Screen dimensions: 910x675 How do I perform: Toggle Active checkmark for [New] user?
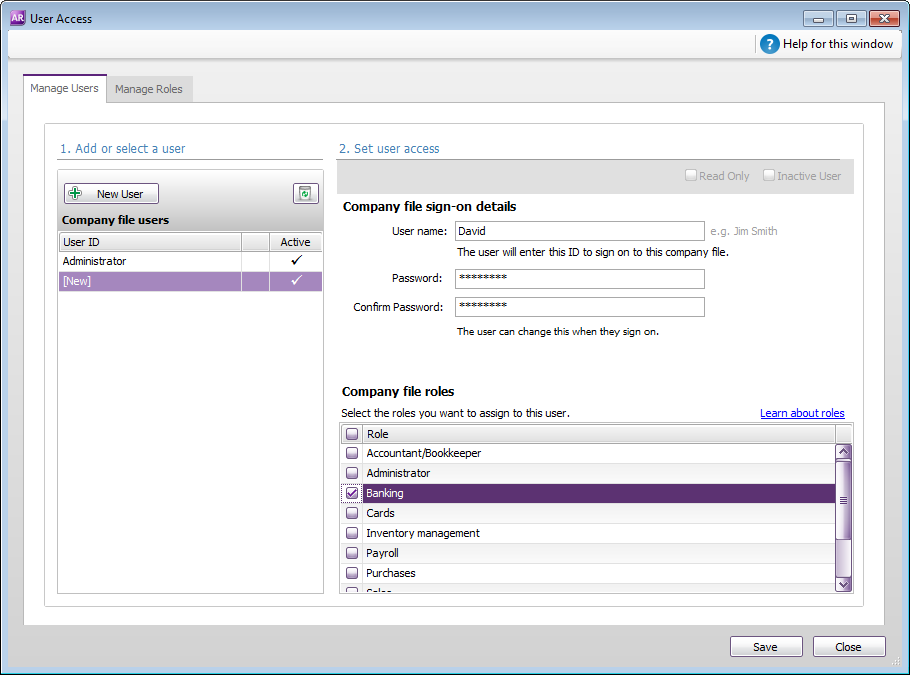[x=296, y=280]
